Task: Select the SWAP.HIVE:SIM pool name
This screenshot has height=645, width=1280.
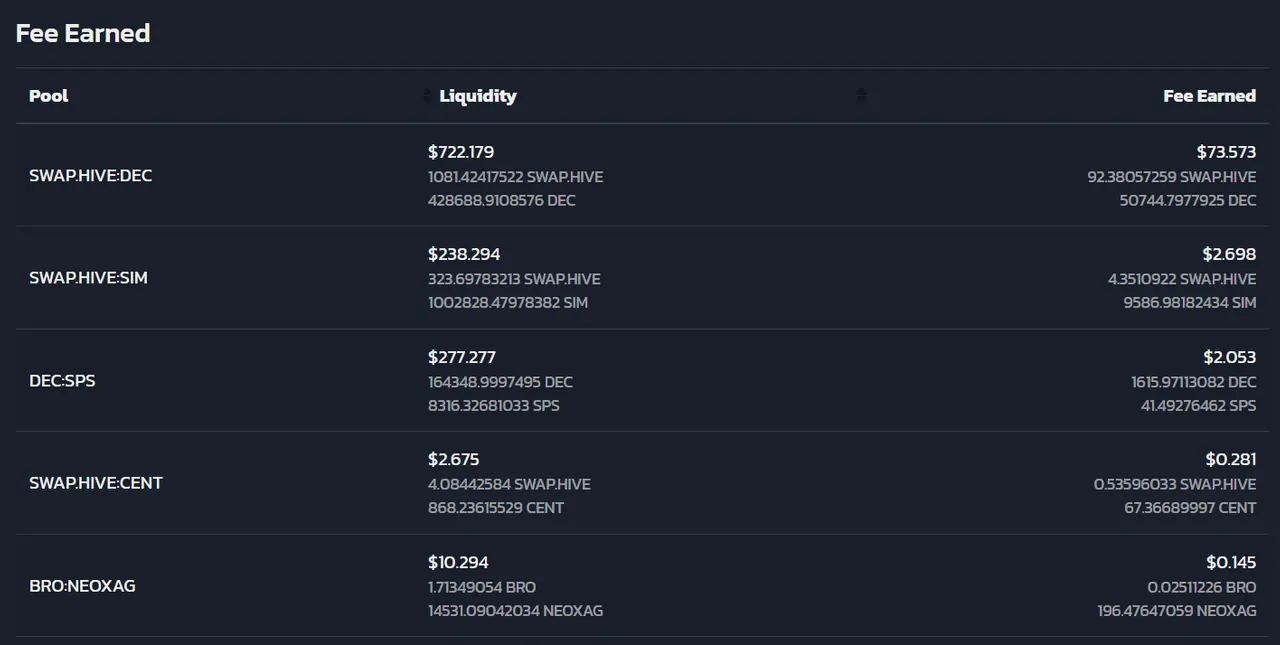Action: point(88,278)
